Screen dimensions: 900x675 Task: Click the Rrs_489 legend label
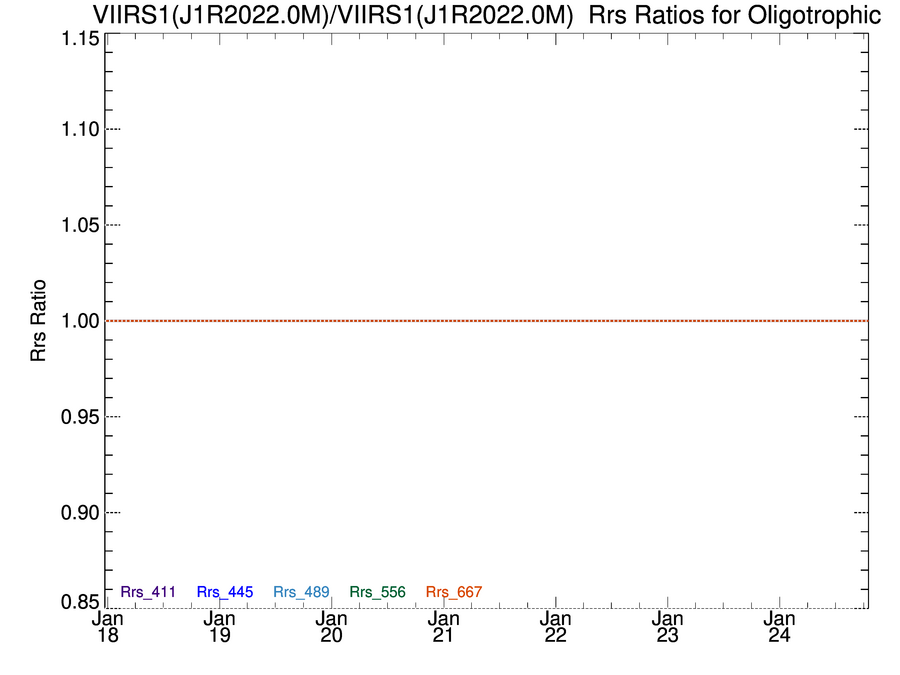(x=301, y=592)
